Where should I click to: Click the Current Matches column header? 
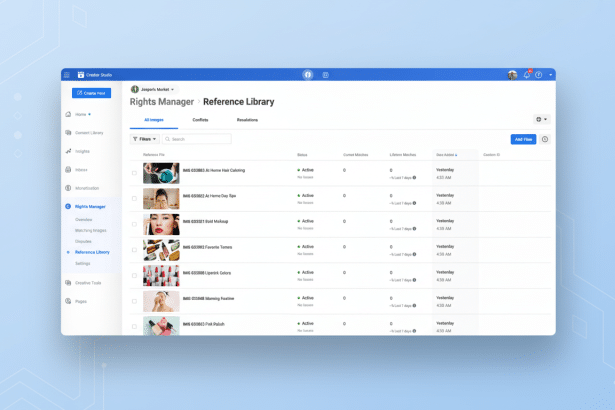356,155
